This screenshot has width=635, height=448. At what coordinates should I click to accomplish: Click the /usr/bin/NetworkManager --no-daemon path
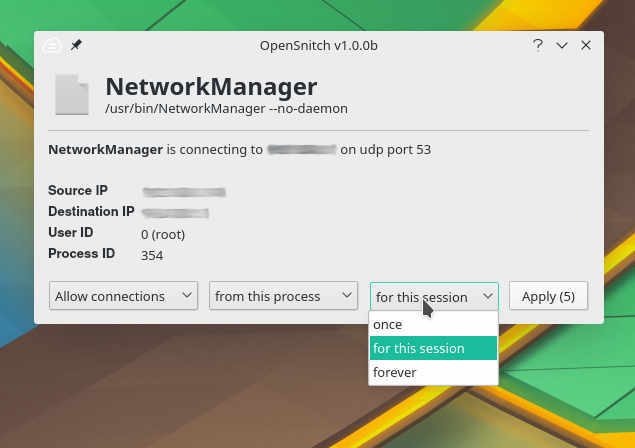coord(226,109)
